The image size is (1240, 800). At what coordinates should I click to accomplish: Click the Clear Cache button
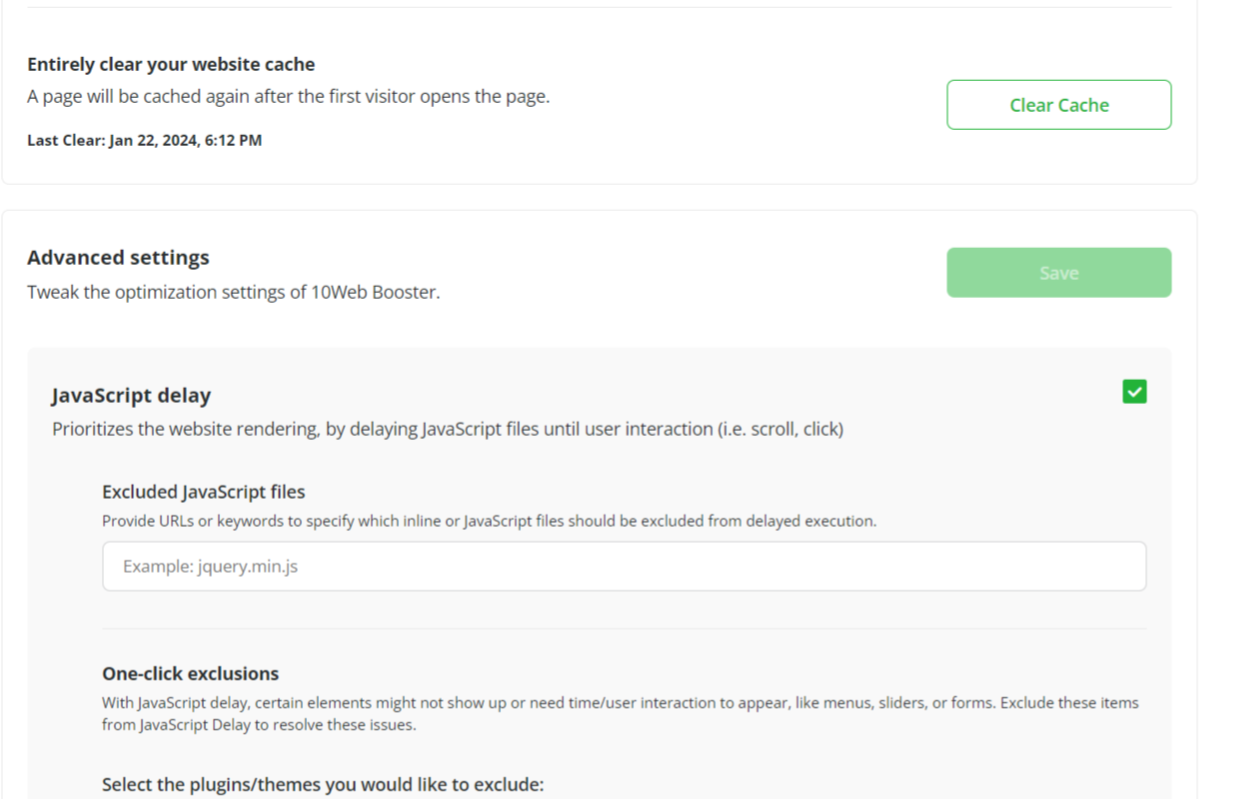[1058, 105]
